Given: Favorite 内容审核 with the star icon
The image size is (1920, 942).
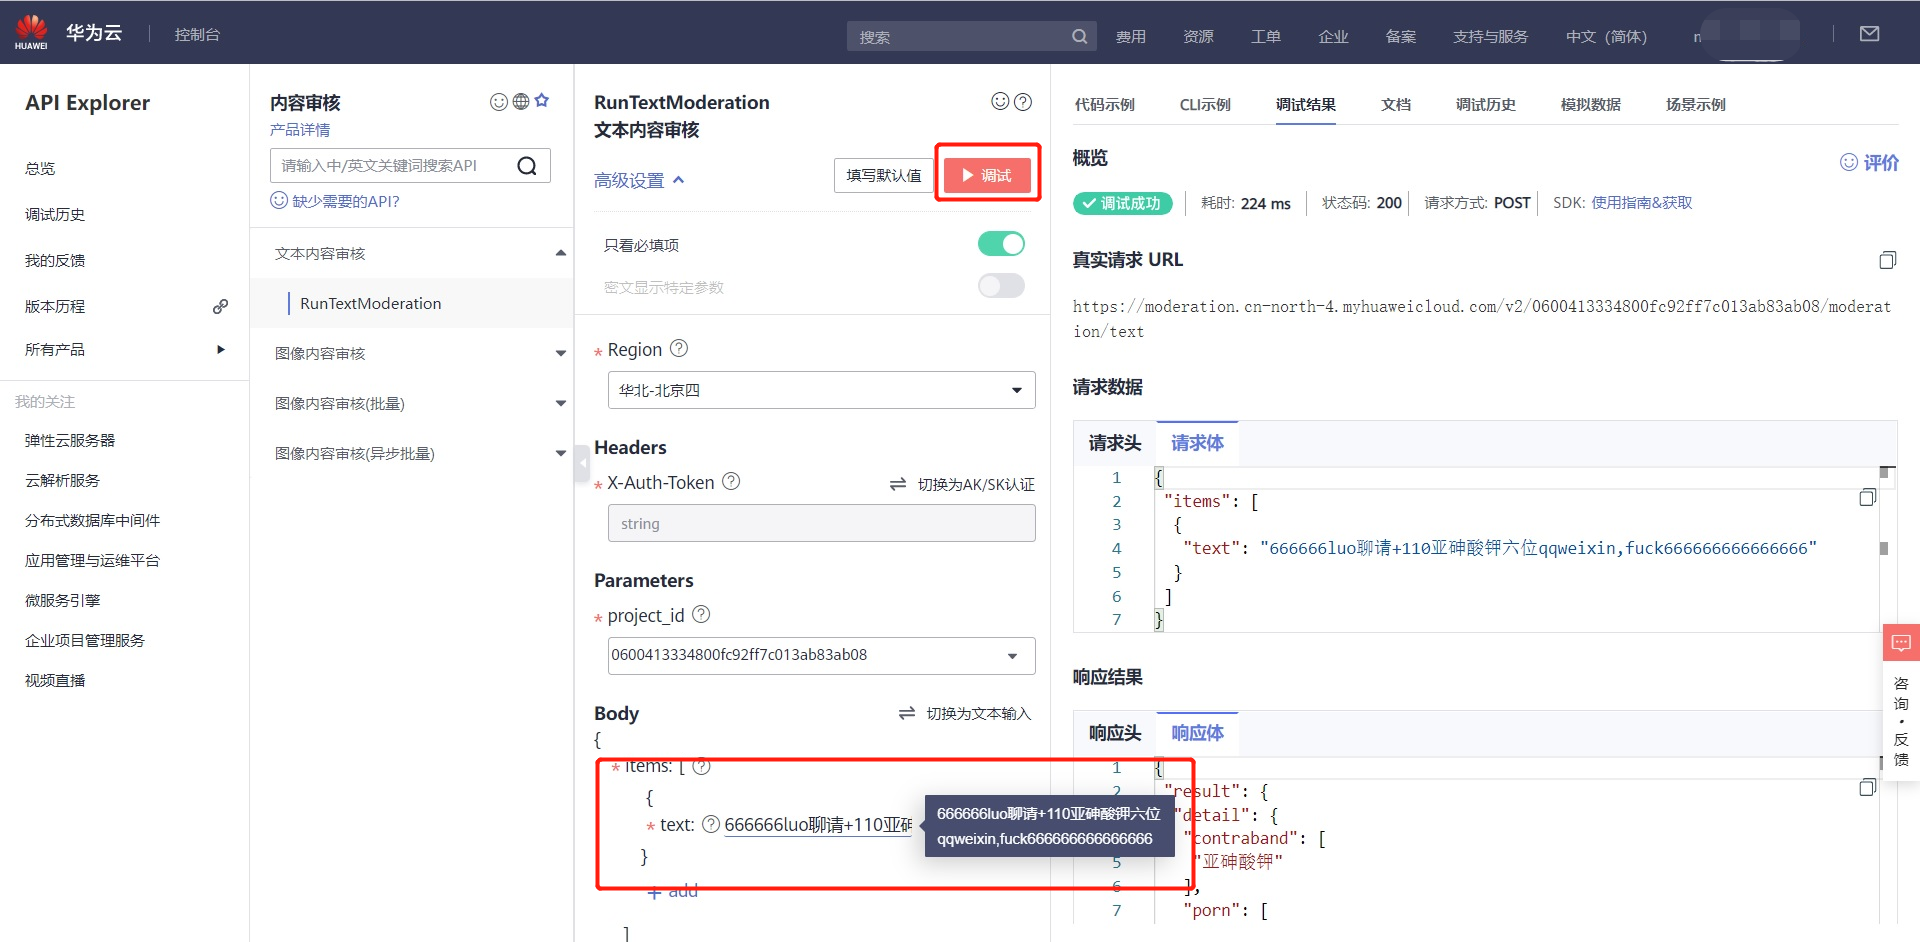Looking at the screenshot, I should [x=542, y=101].
